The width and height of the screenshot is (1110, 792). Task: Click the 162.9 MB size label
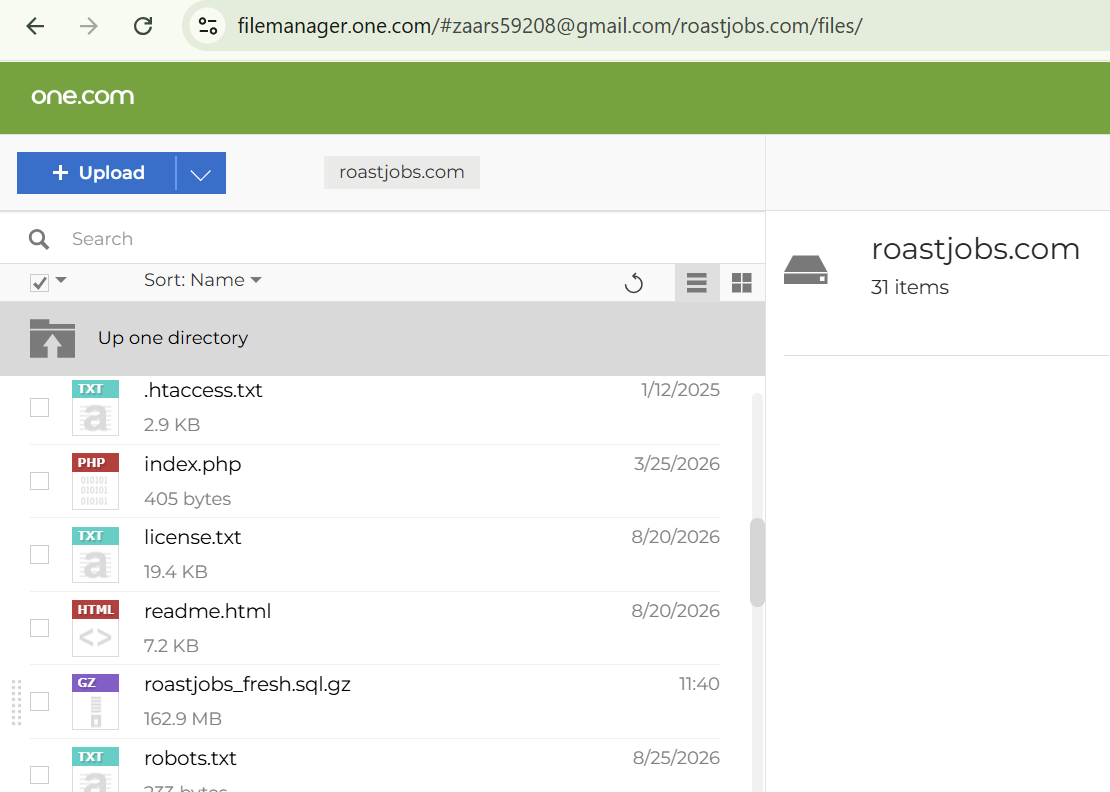[x=183, y=719]
